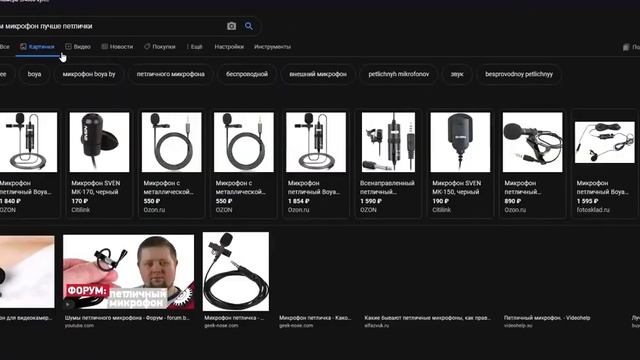Open the 550 ₽ OZON microphone image
The width and height of the screenshot is (640, 360).
click(244, 142)
